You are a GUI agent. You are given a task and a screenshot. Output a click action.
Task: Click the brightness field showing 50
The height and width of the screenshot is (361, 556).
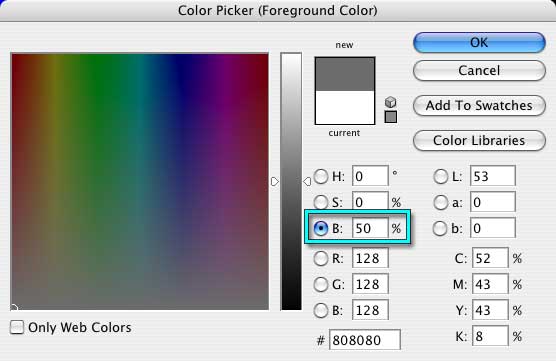coord(370,228)
